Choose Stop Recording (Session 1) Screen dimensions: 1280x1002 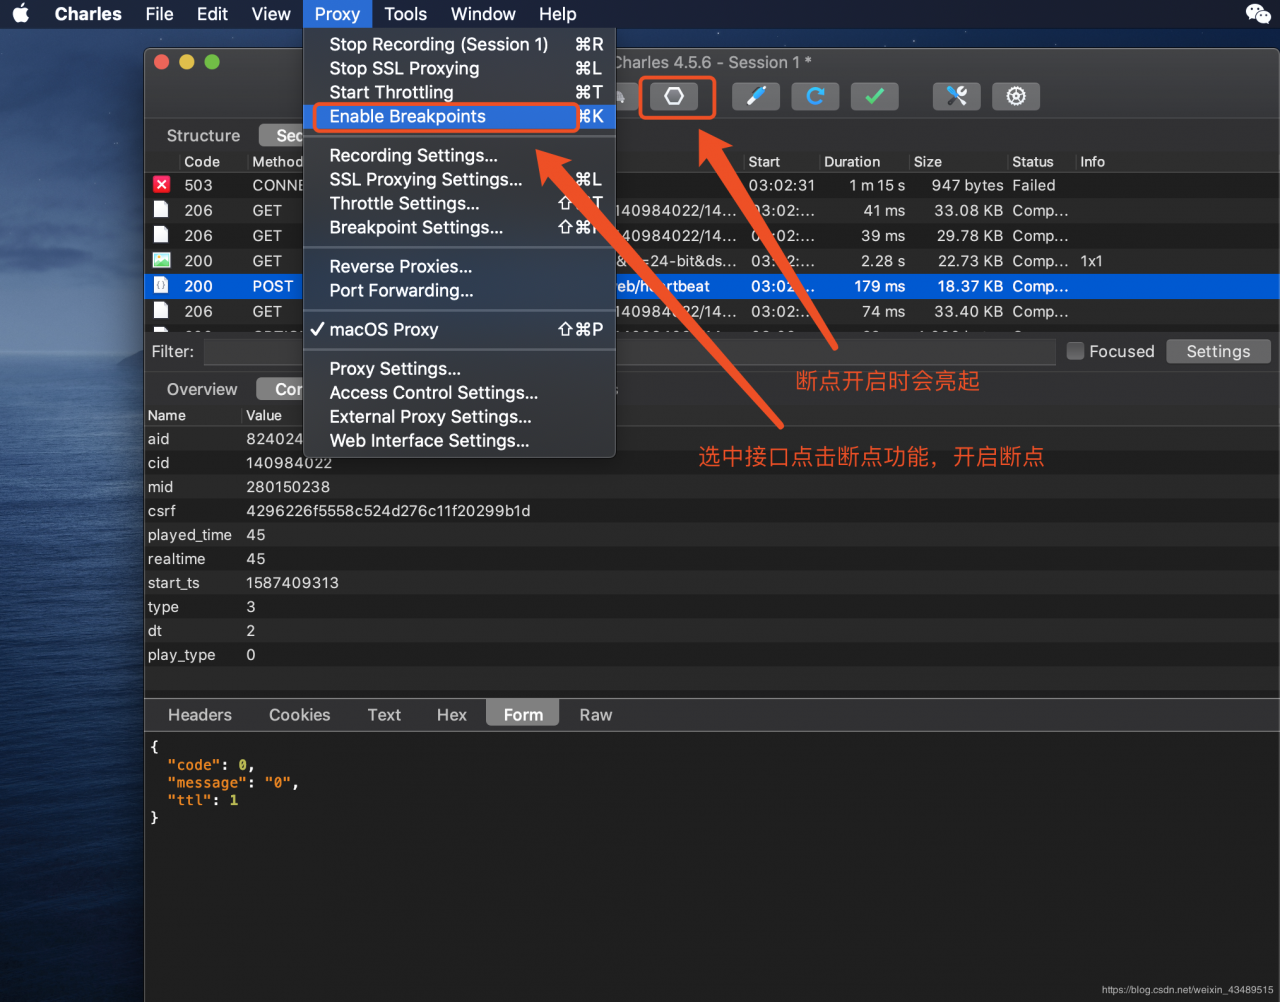(459, 44)
